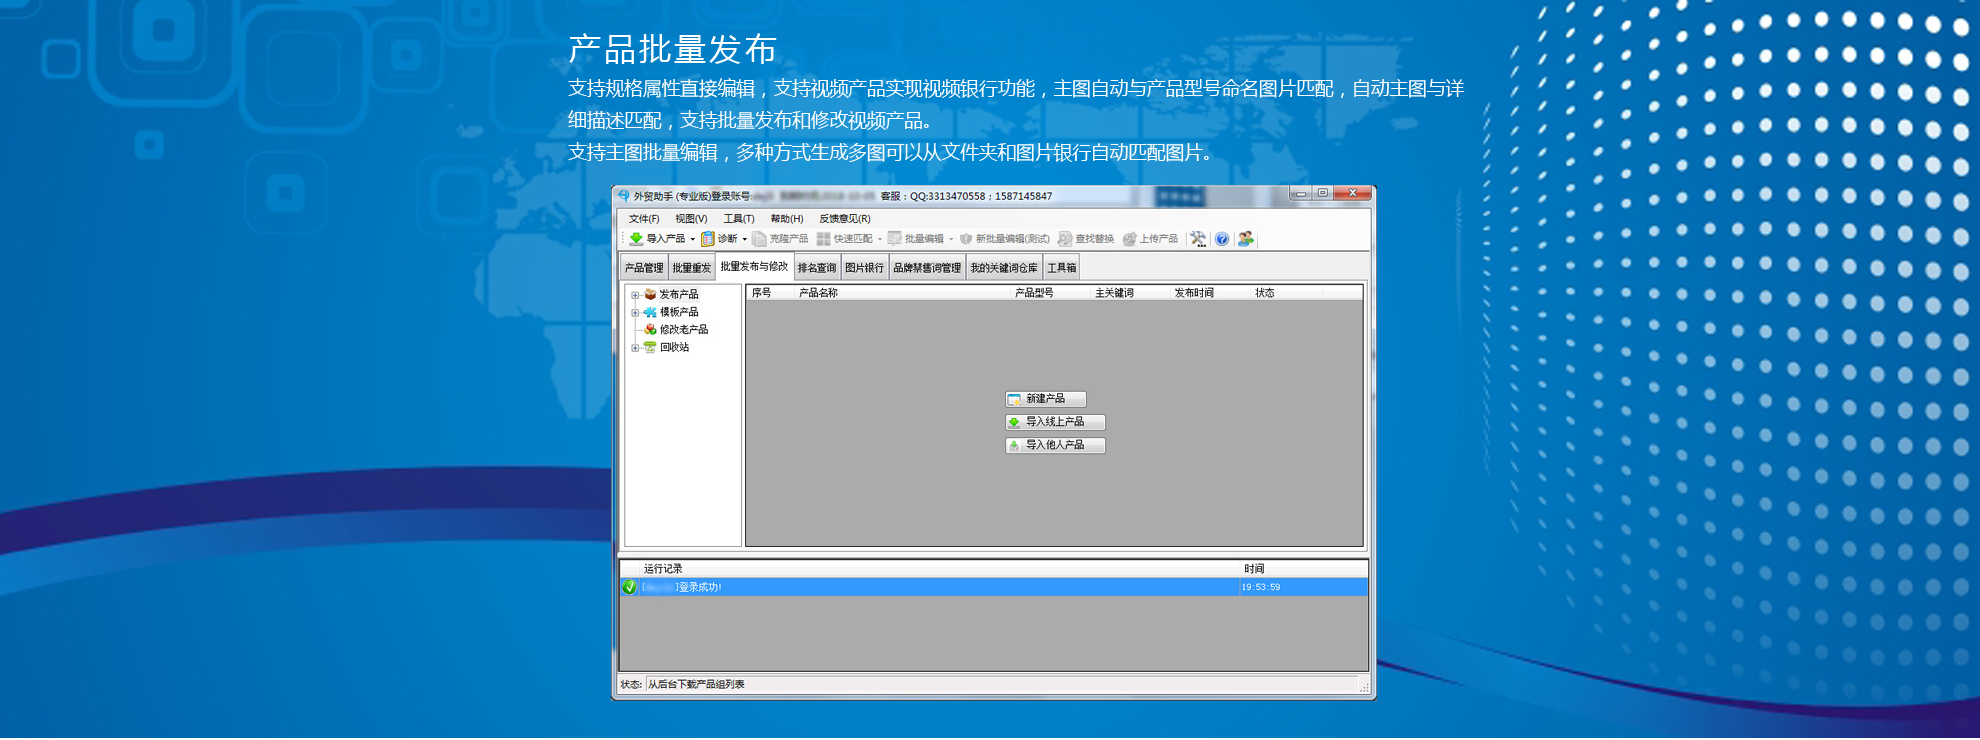Switch to the 排名查询 tab
The height and width of the screenshot is (740, 1980).
click(817, 268)
